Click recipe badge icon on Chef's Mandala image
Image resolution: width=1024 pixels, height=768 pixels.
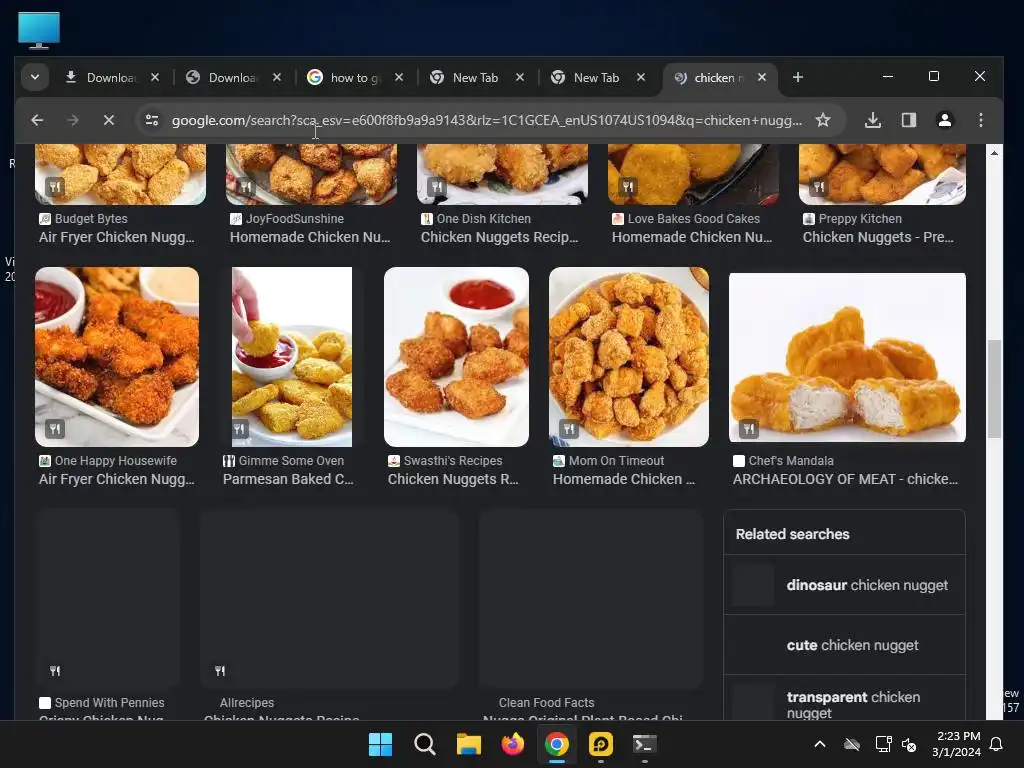(748, 429)
